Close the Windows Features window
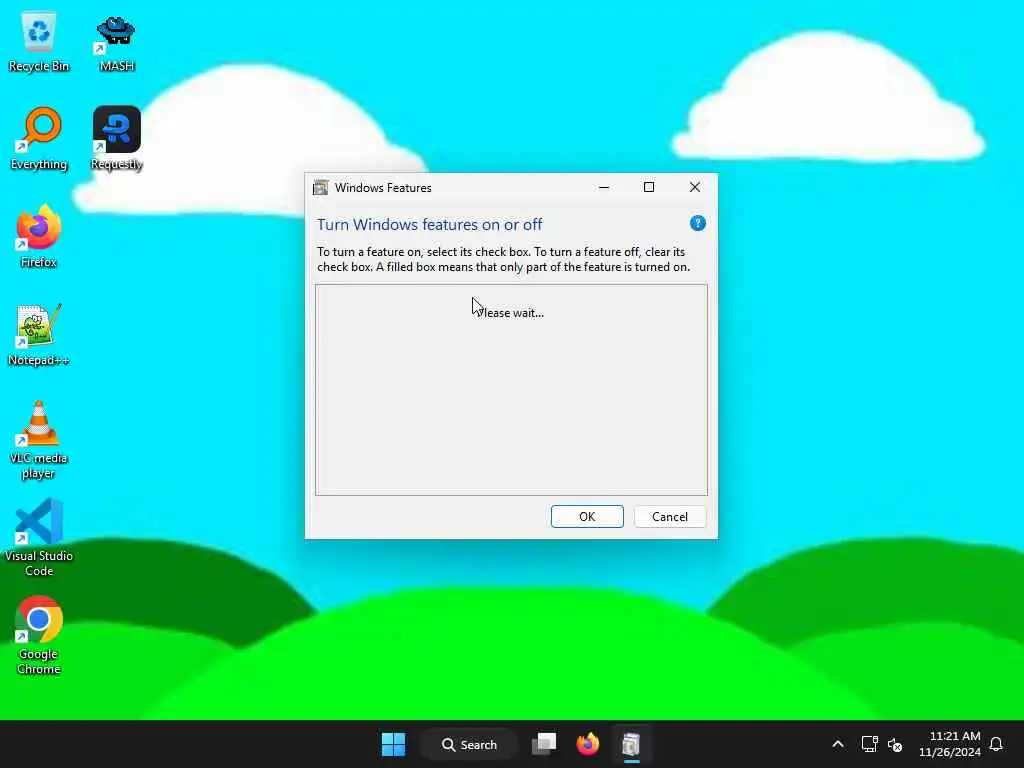 point(695,187)
